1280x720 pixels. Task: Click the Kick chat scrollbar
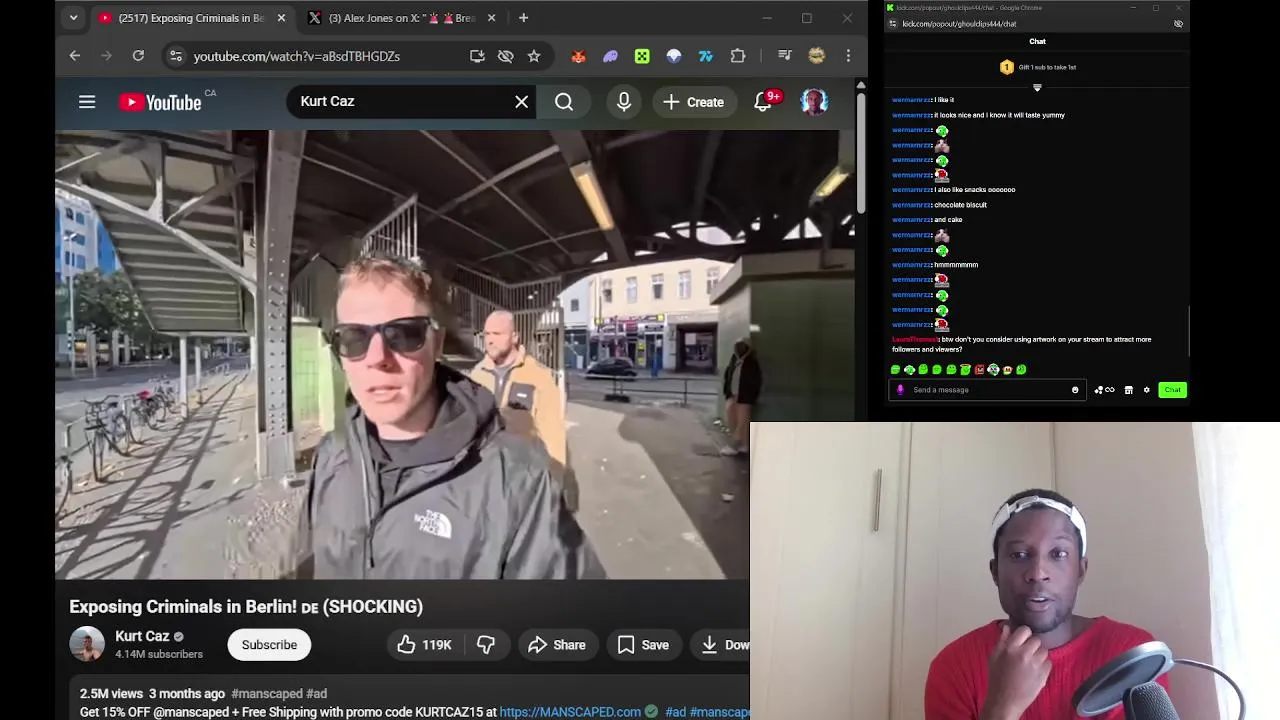coord(1189,330)
